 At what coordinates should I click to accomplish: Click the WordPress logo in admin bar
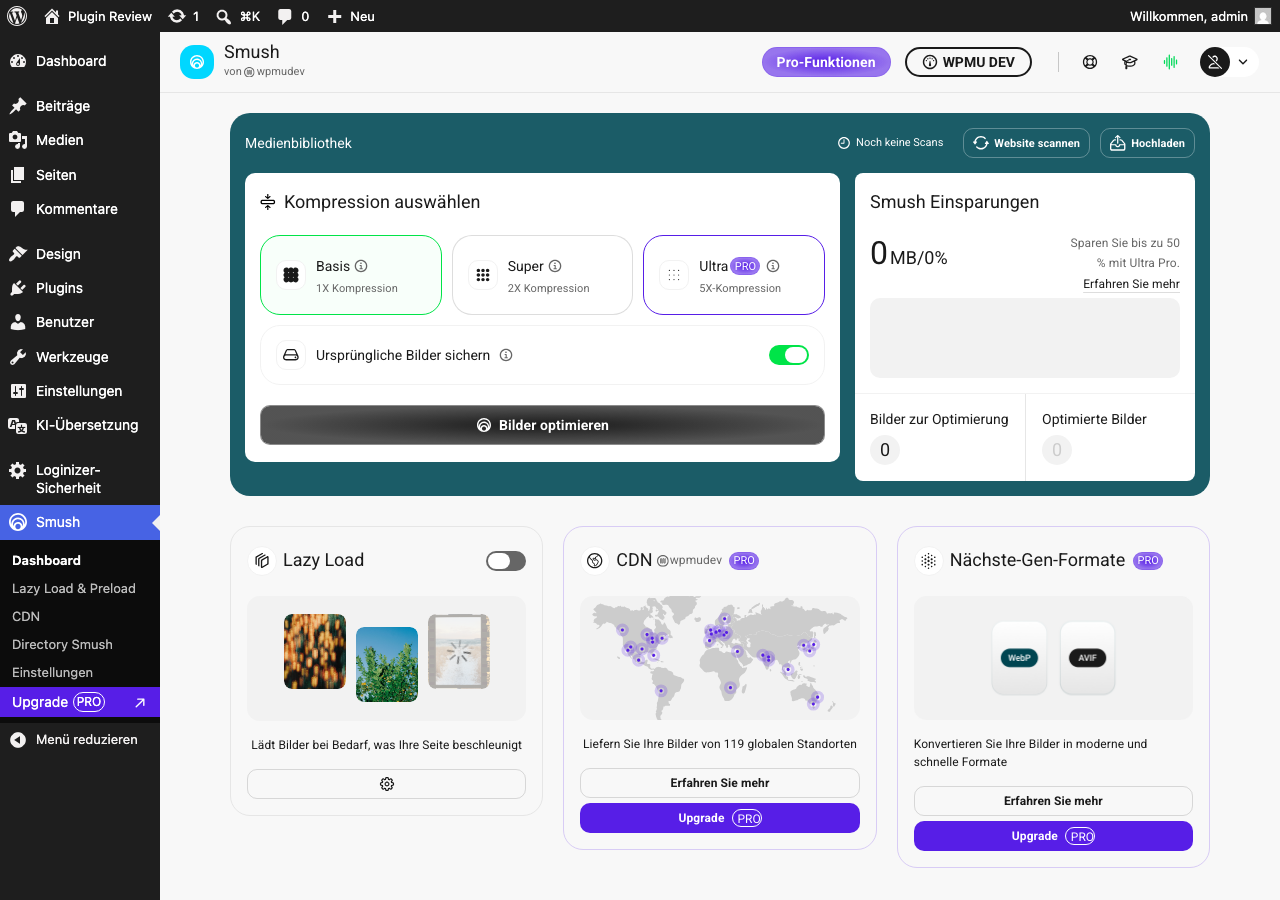pos(17,16)
